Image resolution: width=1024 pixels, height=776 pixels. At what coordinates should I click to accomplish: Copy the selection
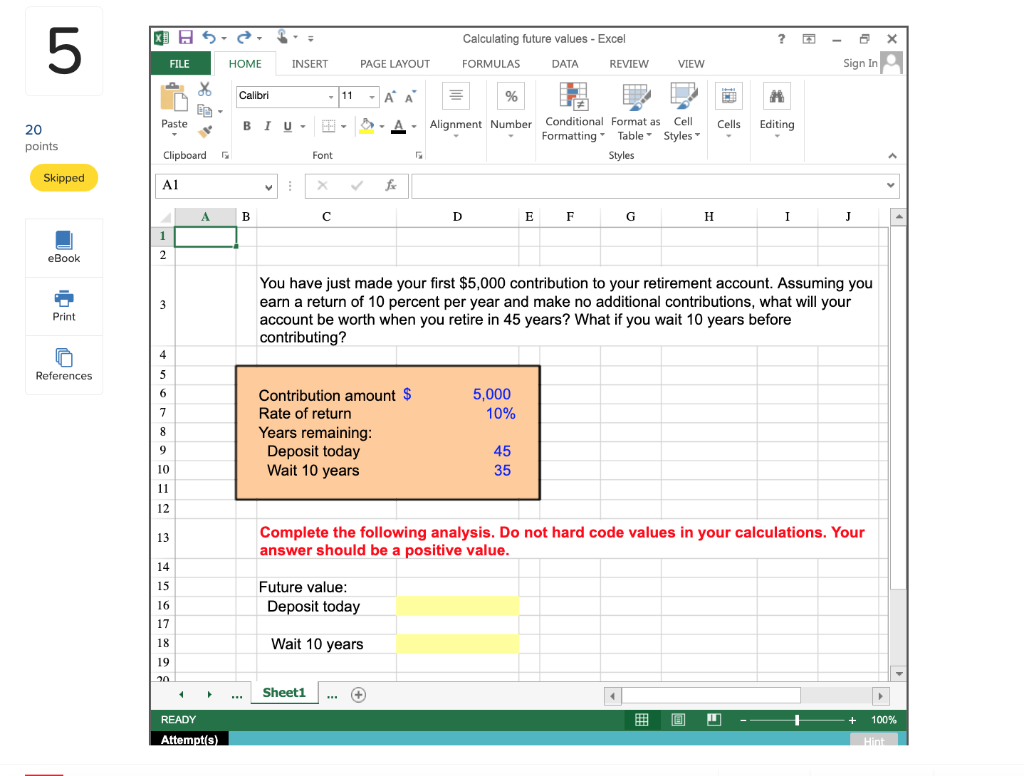(204, 111)
